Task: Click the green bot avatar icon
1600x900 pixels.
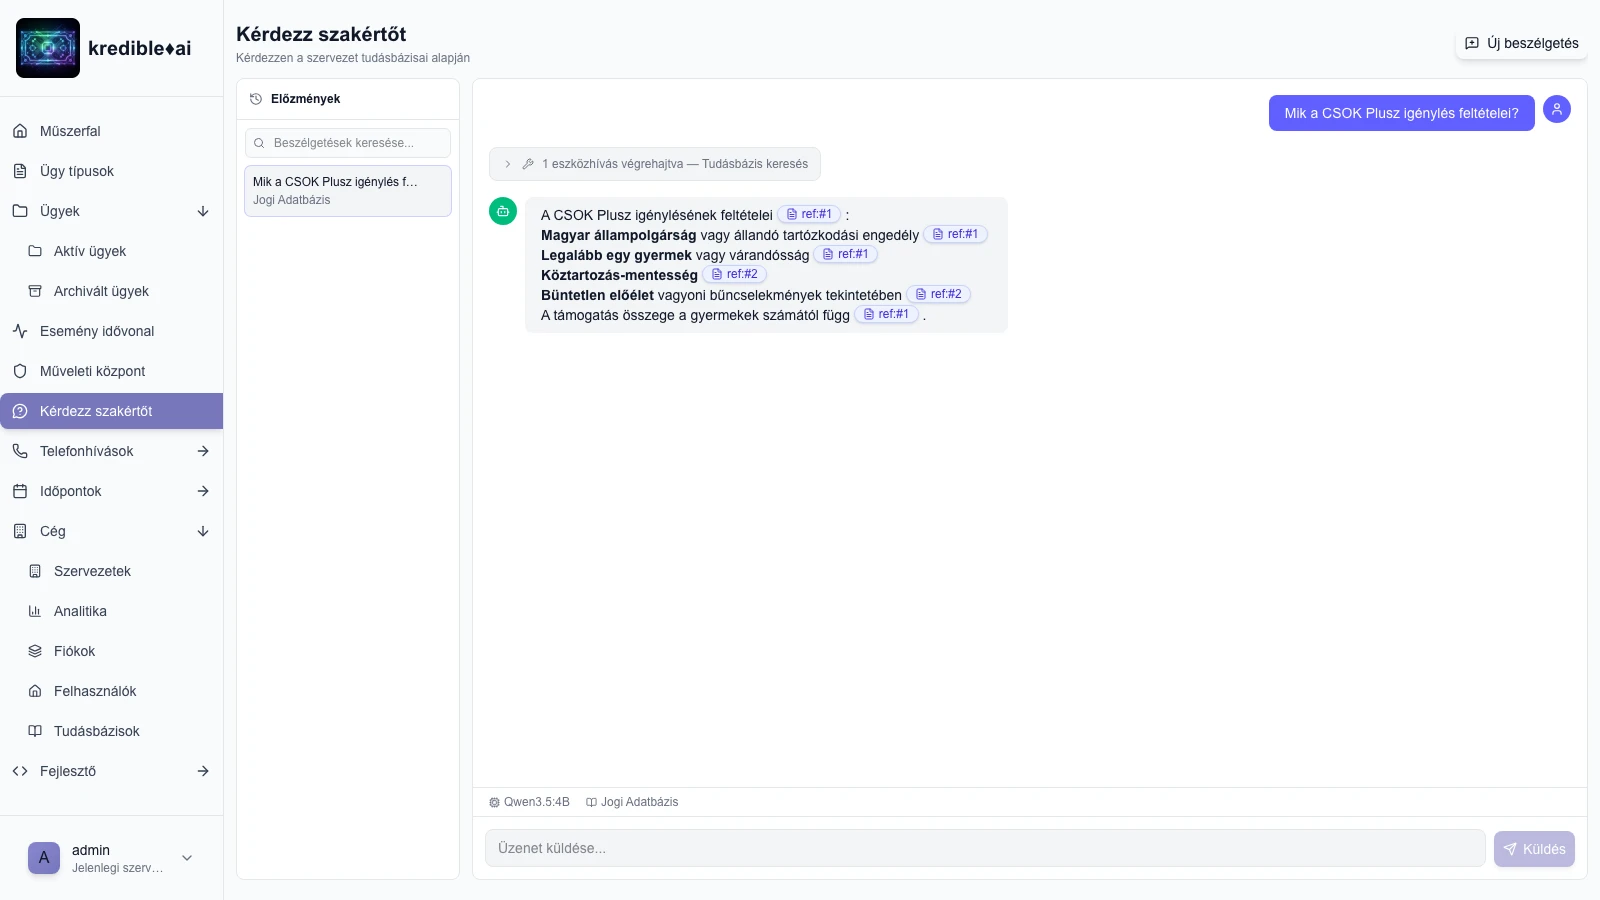Action: 503,211
